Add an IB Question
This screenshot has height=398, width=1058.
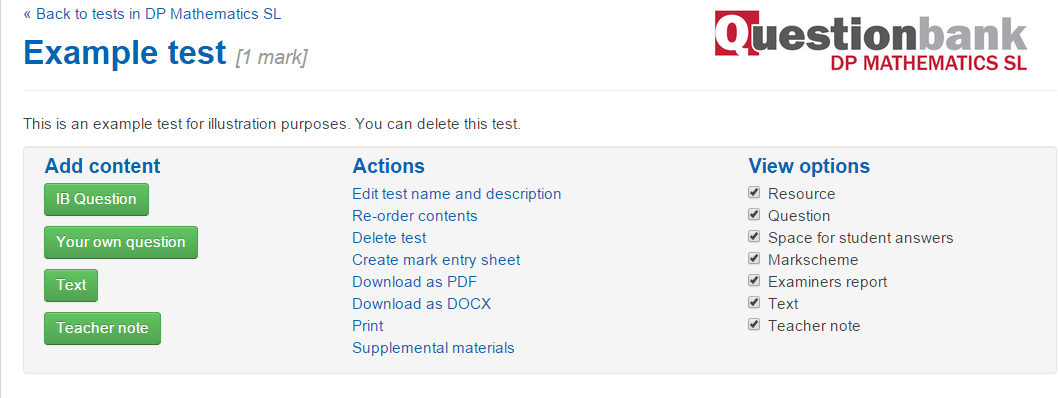pos(96,200)
